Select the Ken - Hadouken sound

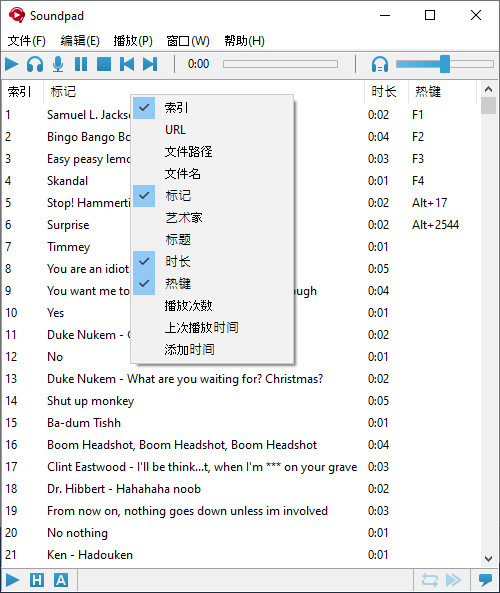coord(240,554)
